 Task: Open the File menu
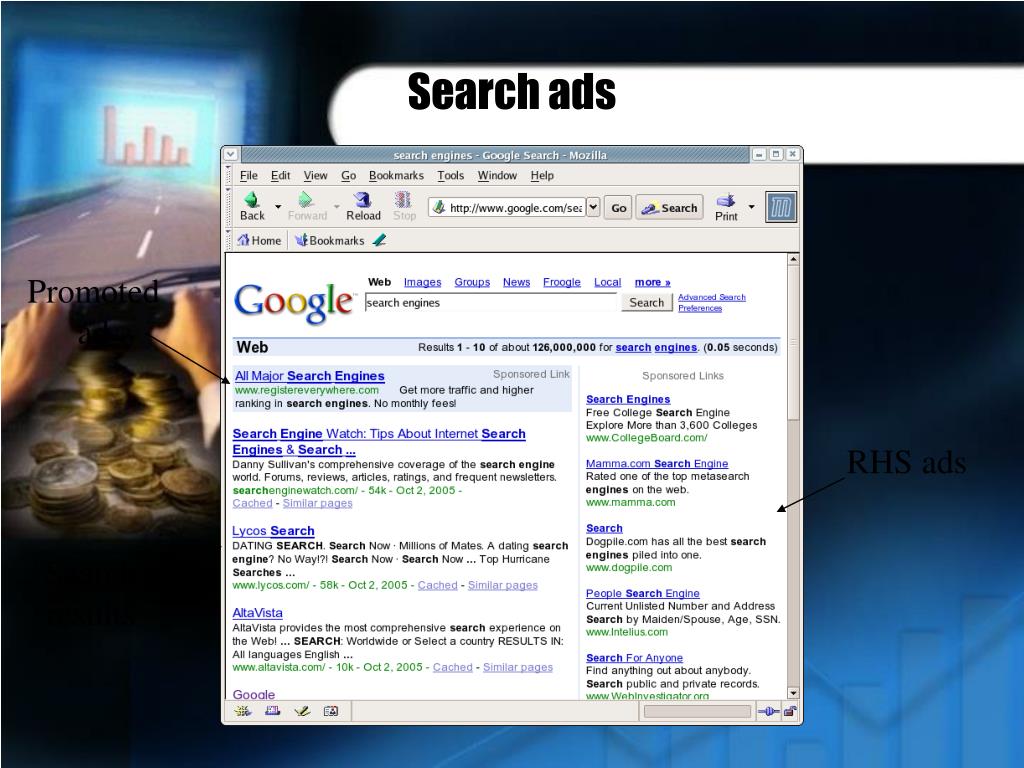tap(248, 175)
